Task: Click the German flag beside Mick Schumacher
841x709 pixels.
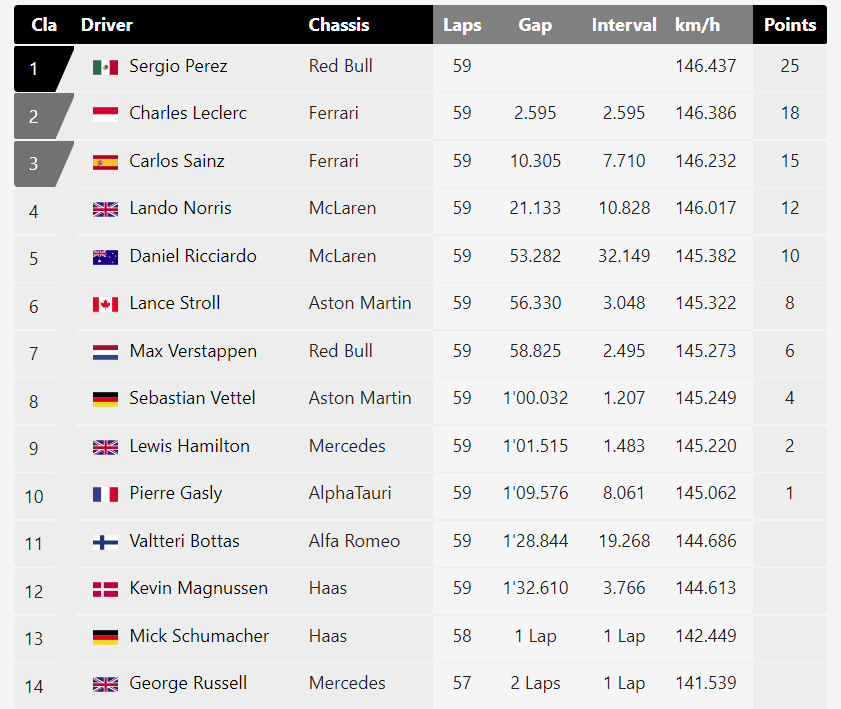Action: click(x=105, y=637)
